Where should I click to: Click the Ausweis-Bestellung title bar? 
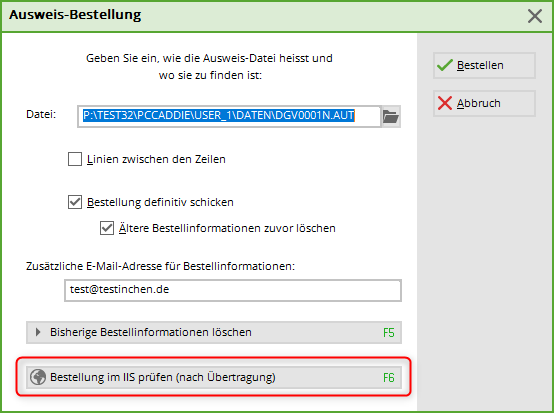tap(261, 16)
